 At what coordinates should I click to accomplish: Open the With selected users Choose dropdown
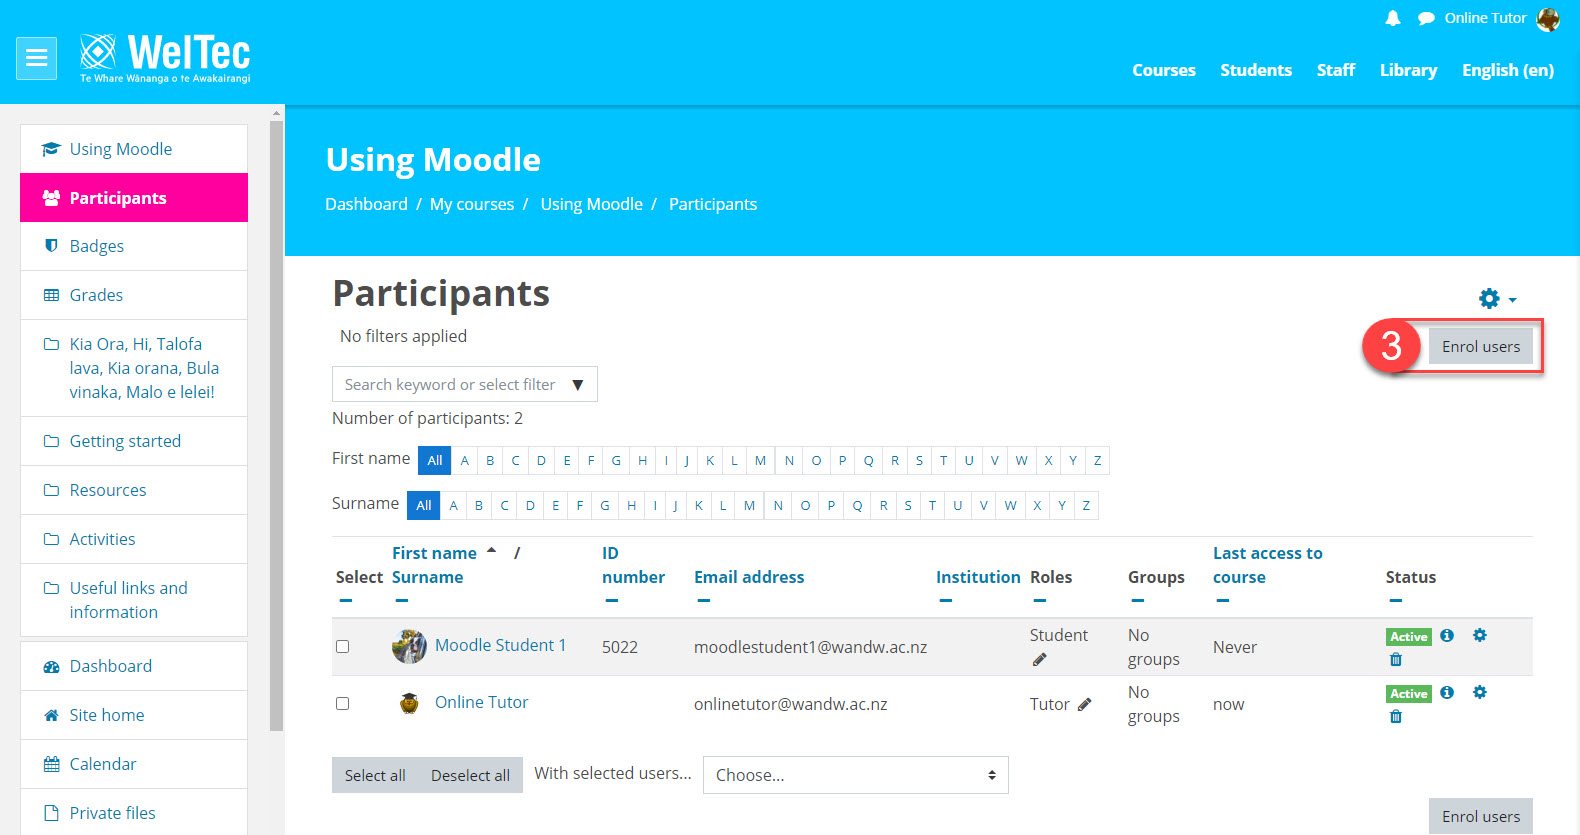pos(855,775)
